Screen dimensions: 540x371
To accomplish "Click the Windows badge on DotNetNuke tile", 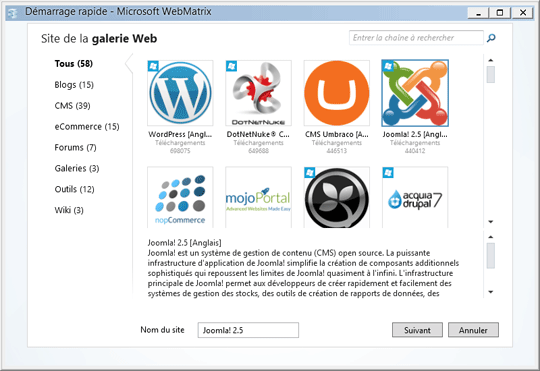I will 231,66.
